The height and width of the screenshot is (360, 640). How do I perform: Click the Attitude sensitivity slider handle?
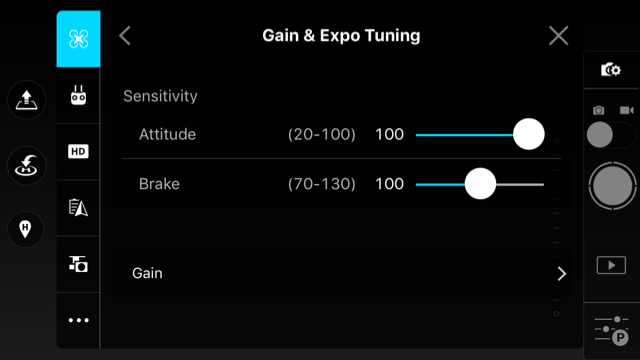pos(529,134)
